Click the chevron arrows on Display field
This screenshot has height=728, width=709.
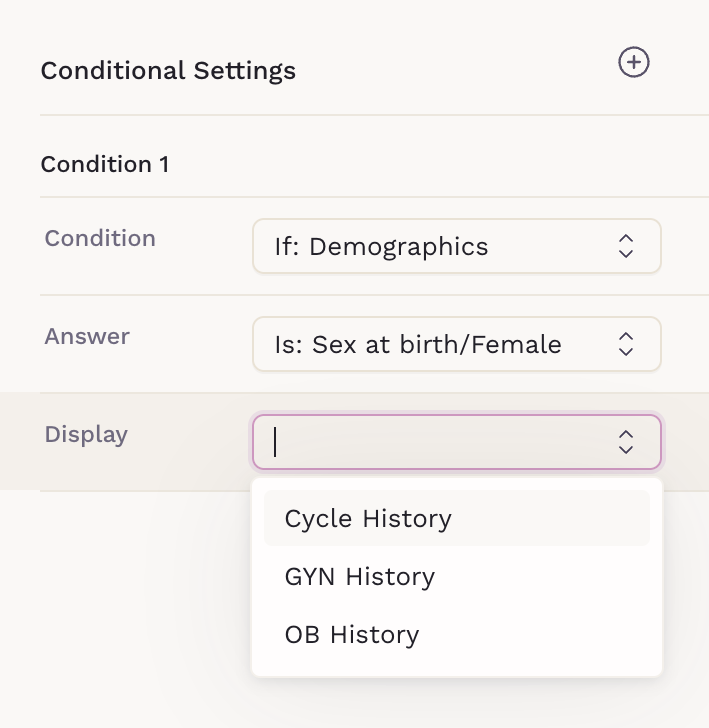[626, 442]
